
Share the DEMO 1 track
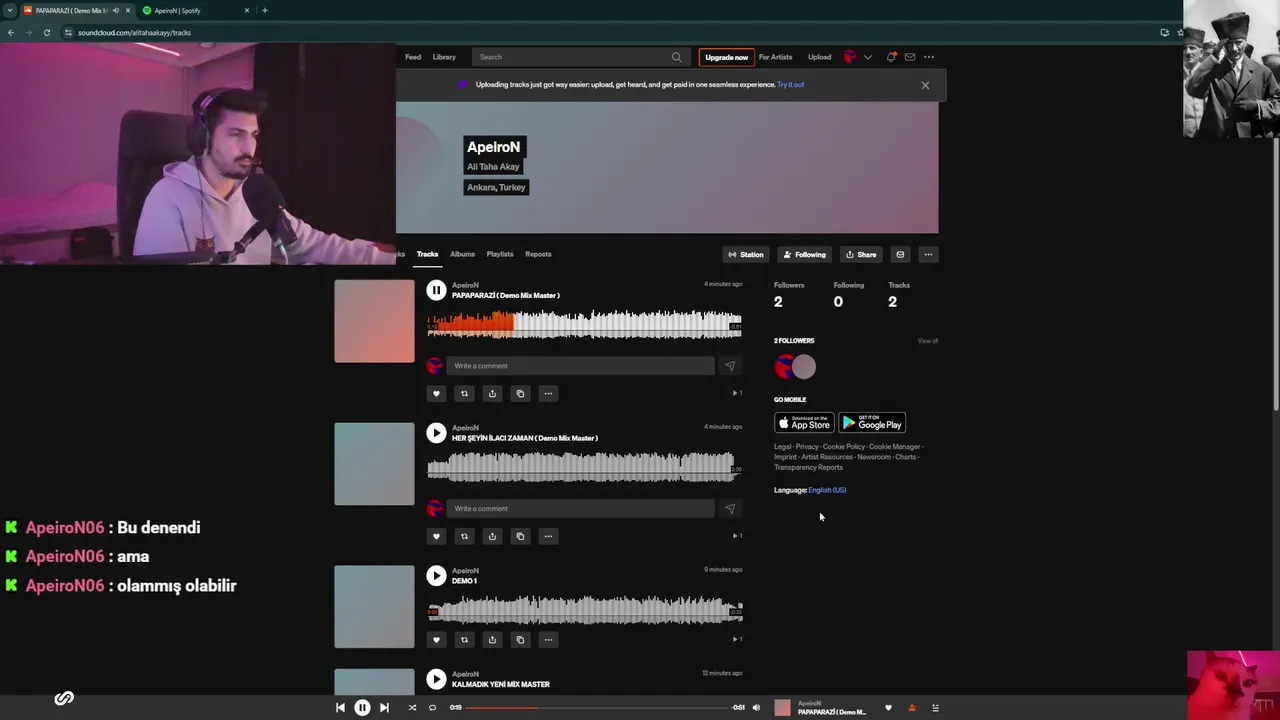pyautogui.click(x=492, y=639)
